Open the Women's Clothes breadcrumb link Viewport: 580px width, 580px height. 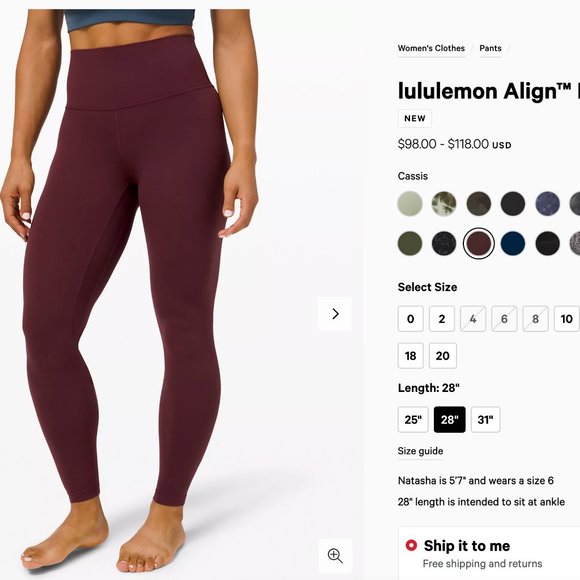[431, 48]
